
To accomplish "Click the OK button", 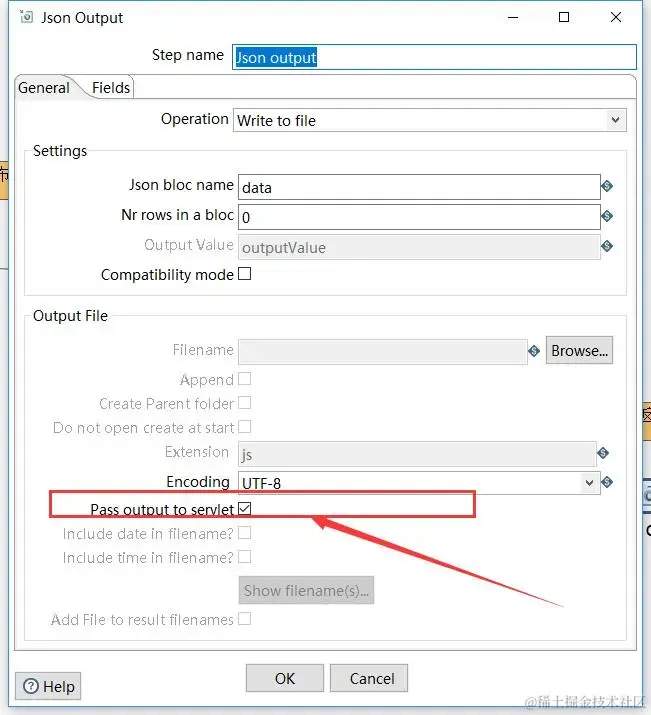I will tap(285, 679).
